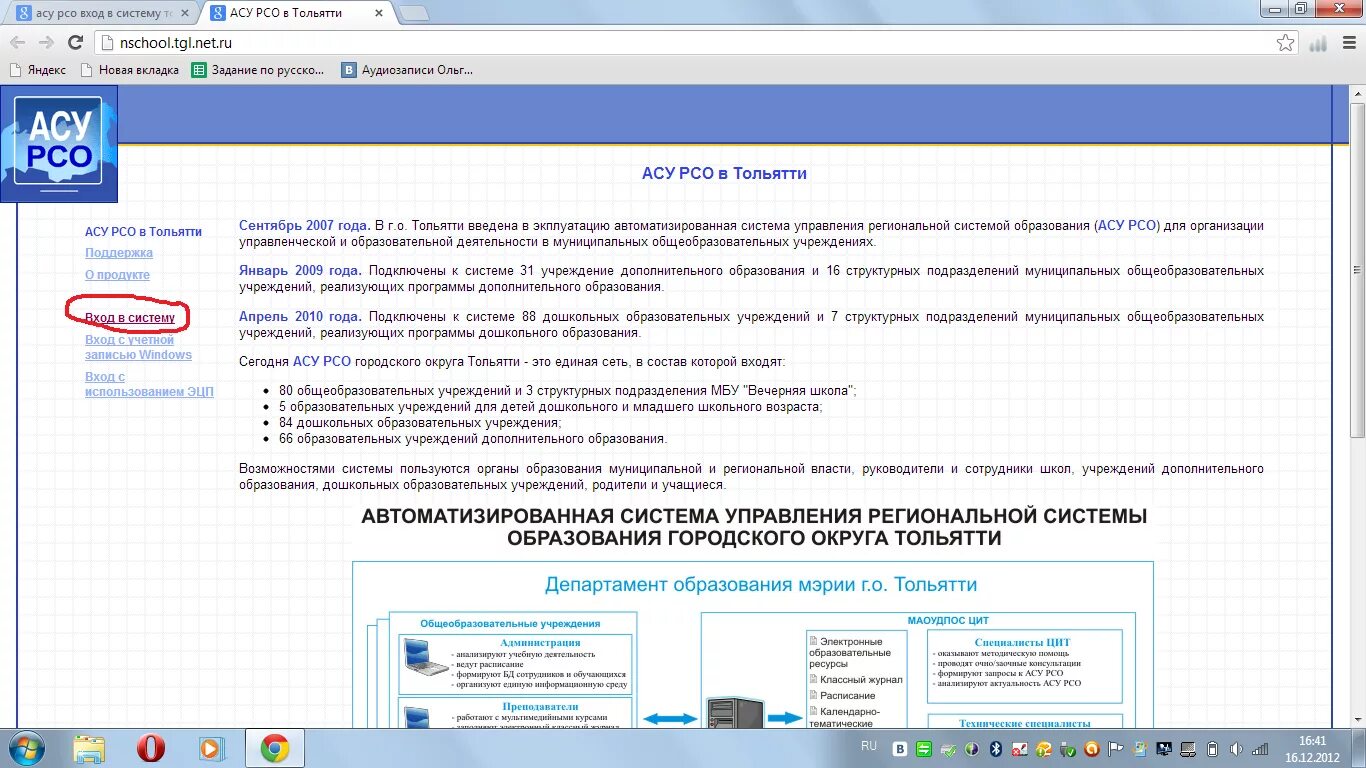Screen dimensions: 1366x768
Task: Click the page vertical scrollbar thumb
Action: pos(1357,270)
